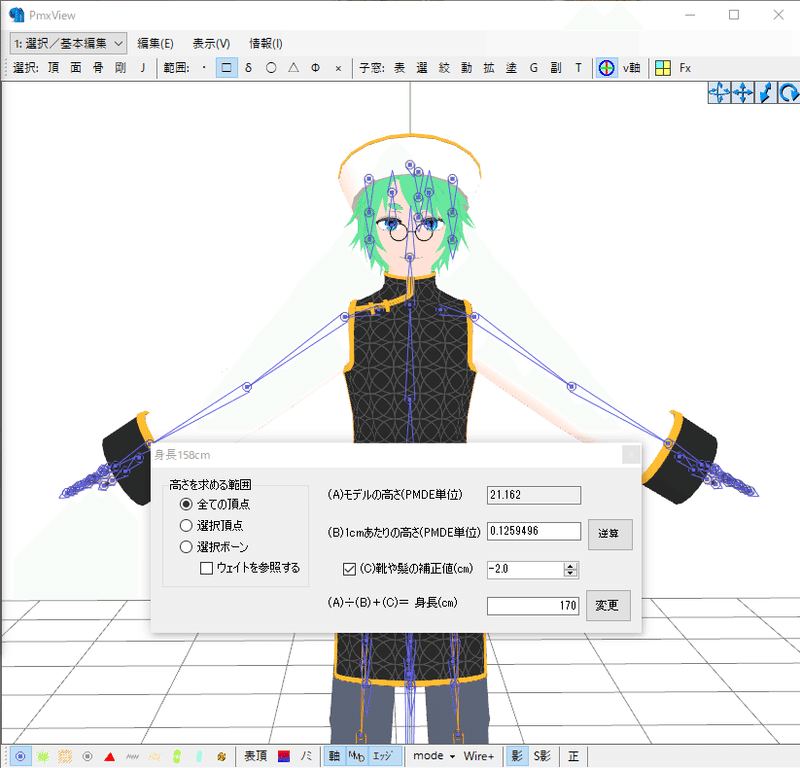This screenshot has height=768, width=800.
Task: Click the red-blue gradient swatch icon
Action: 284,756
